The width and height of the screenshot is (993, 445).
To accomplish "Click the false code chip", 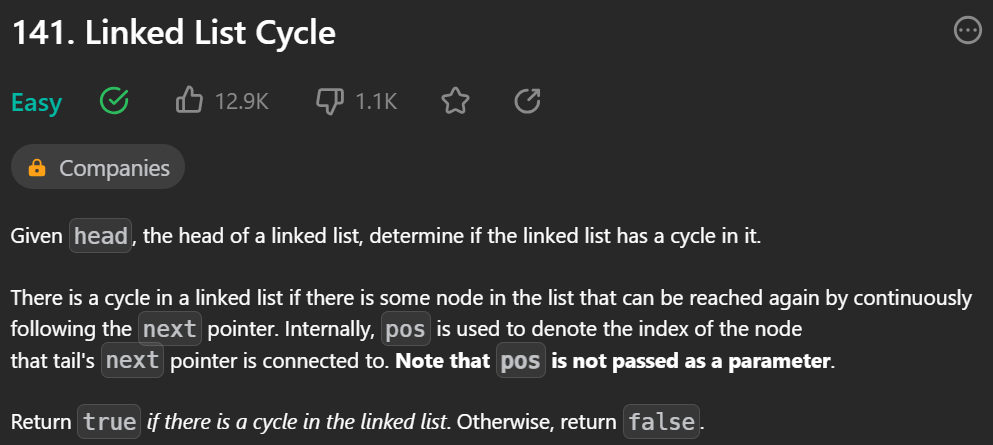I will (x=661, y=422).
